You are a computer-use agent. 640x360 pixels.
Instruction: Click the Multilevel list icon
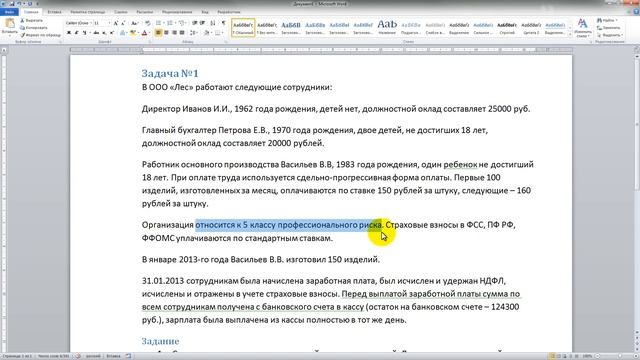click(182, 23)
